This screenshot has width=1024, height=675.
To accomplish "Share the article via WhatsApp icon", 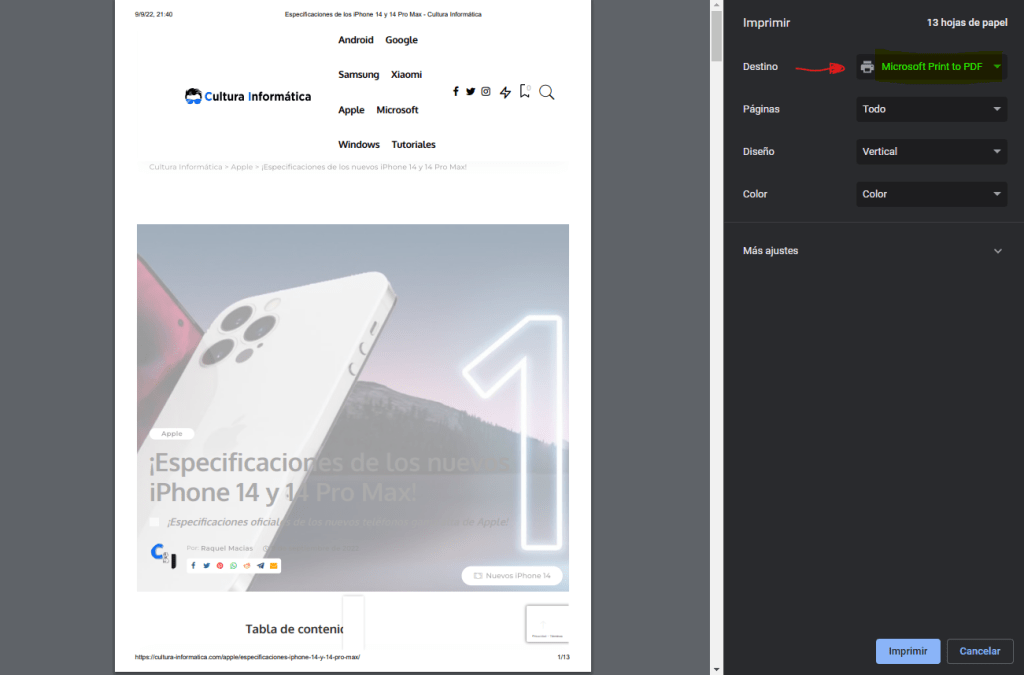I will click(233, 565).
